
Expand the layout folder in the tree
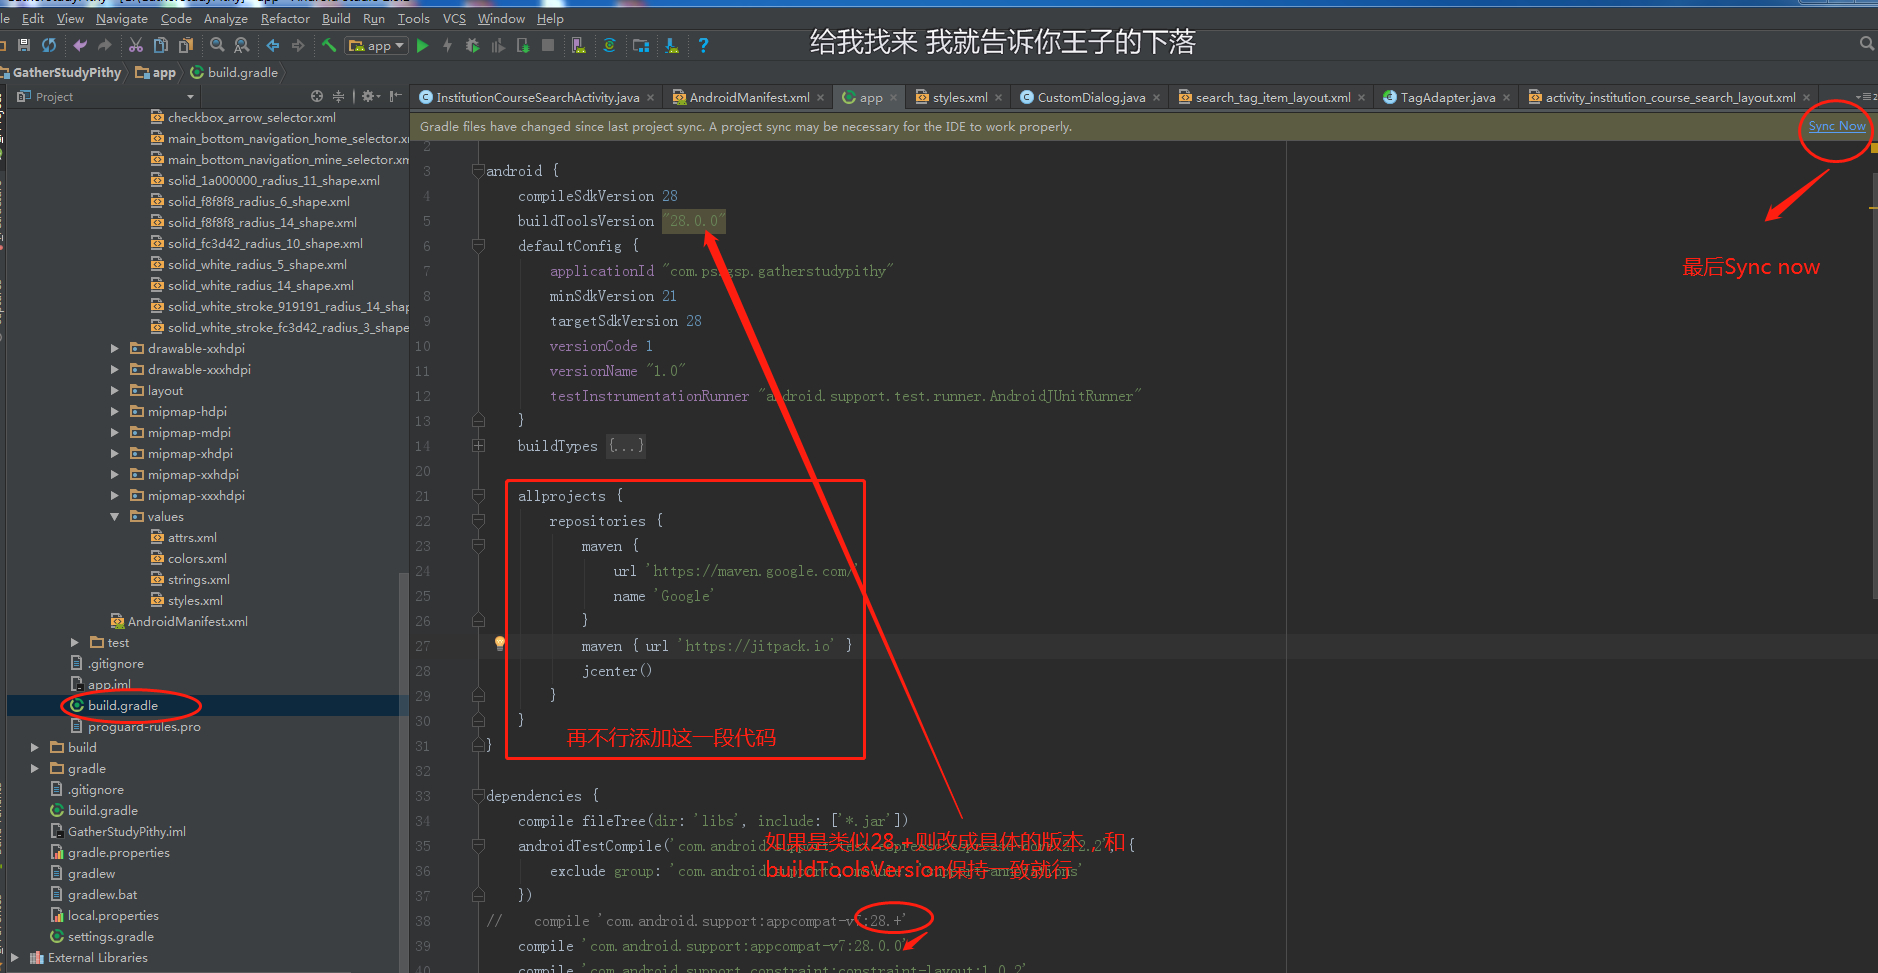pos(115,391)
